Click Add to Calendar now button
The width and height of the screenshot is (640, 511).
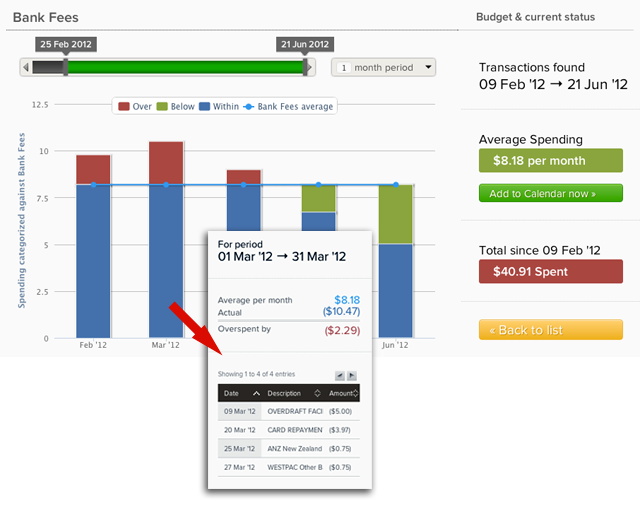550,193
